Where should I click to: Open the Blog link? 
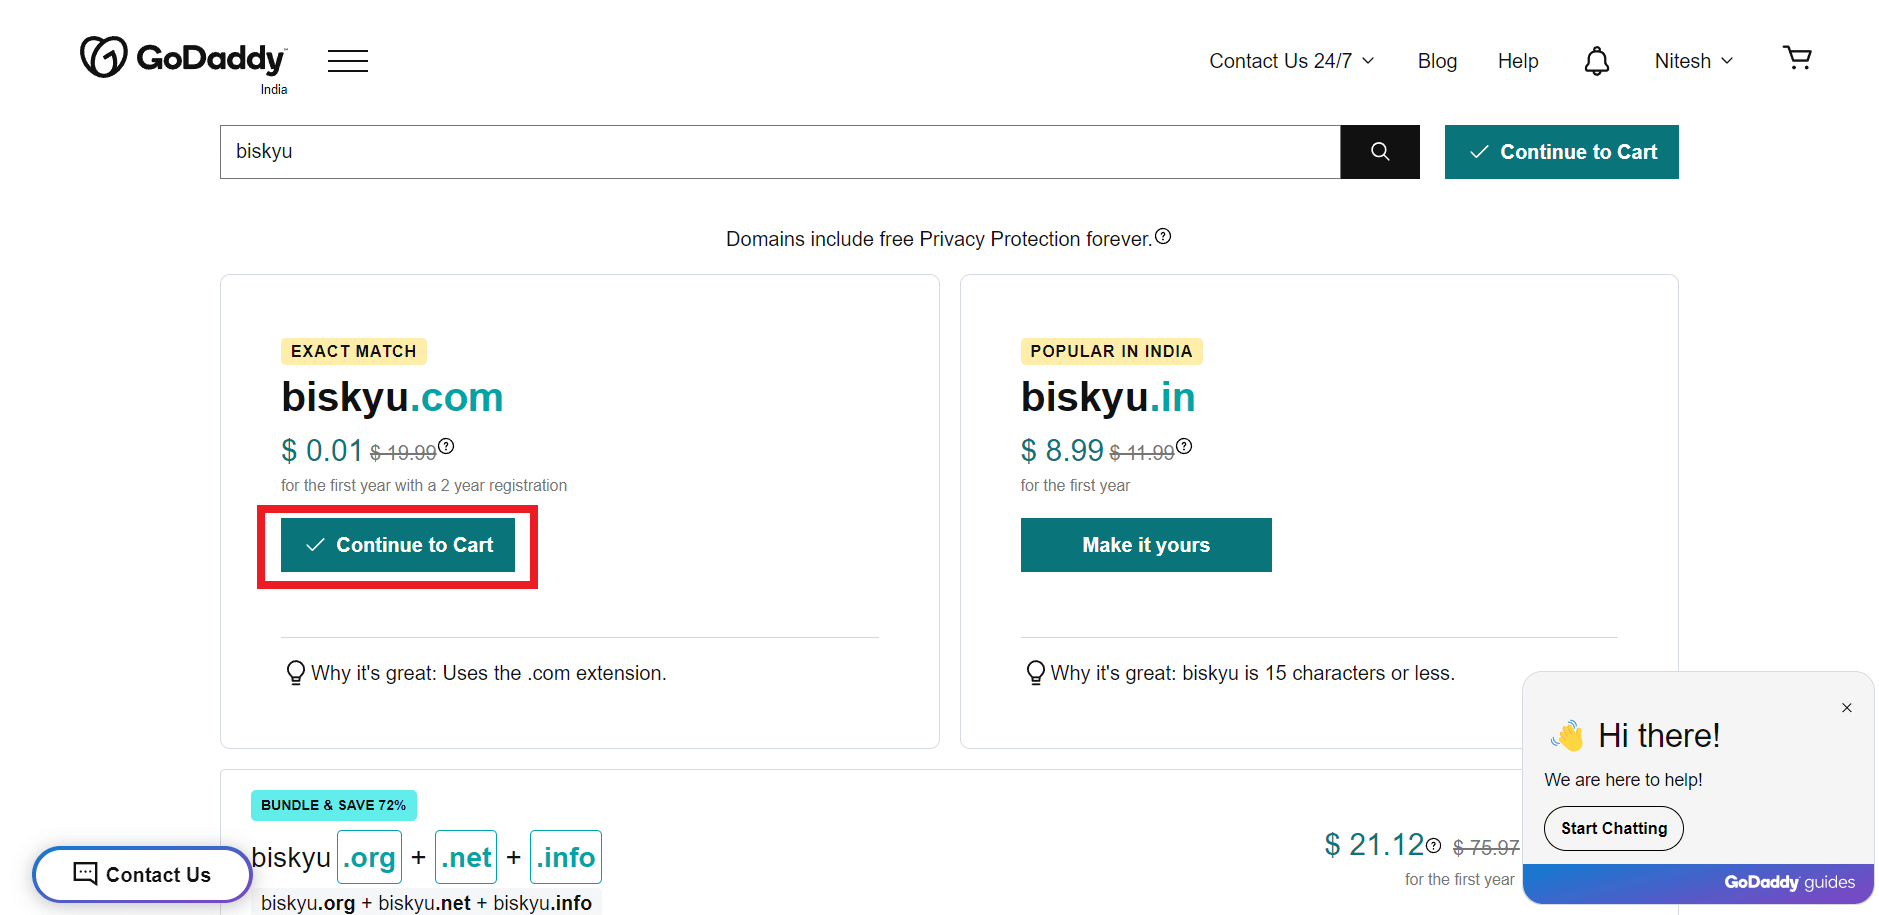(x=1437, y=61)
